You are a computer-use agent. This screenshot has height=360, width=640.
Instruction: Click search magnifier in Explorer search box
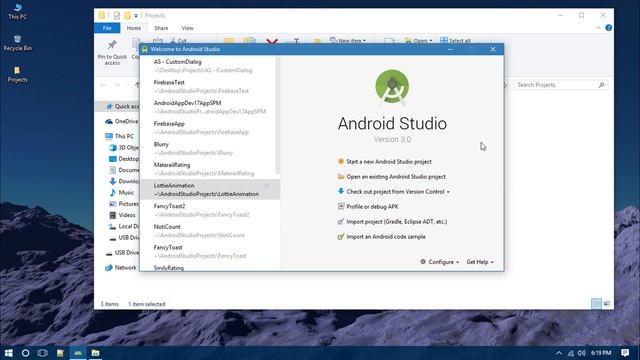[601, 85]
